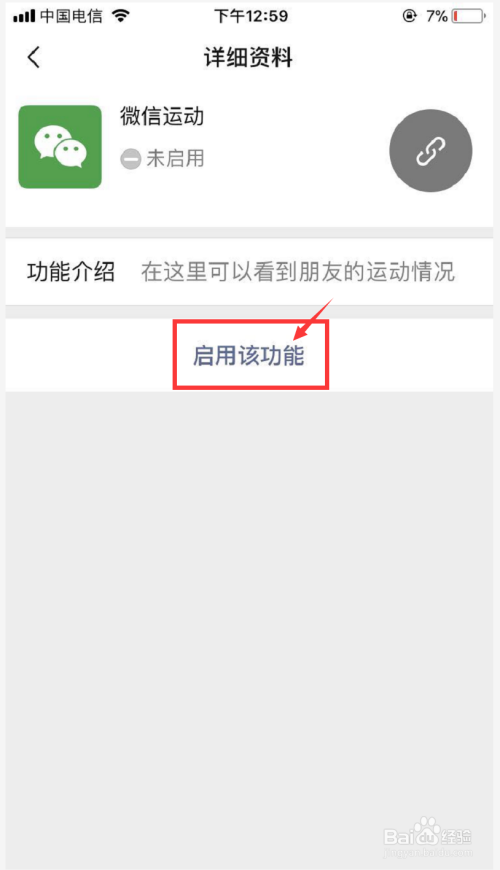
Task: Tap the back arrow icon
Action: (x=34, y=57)
